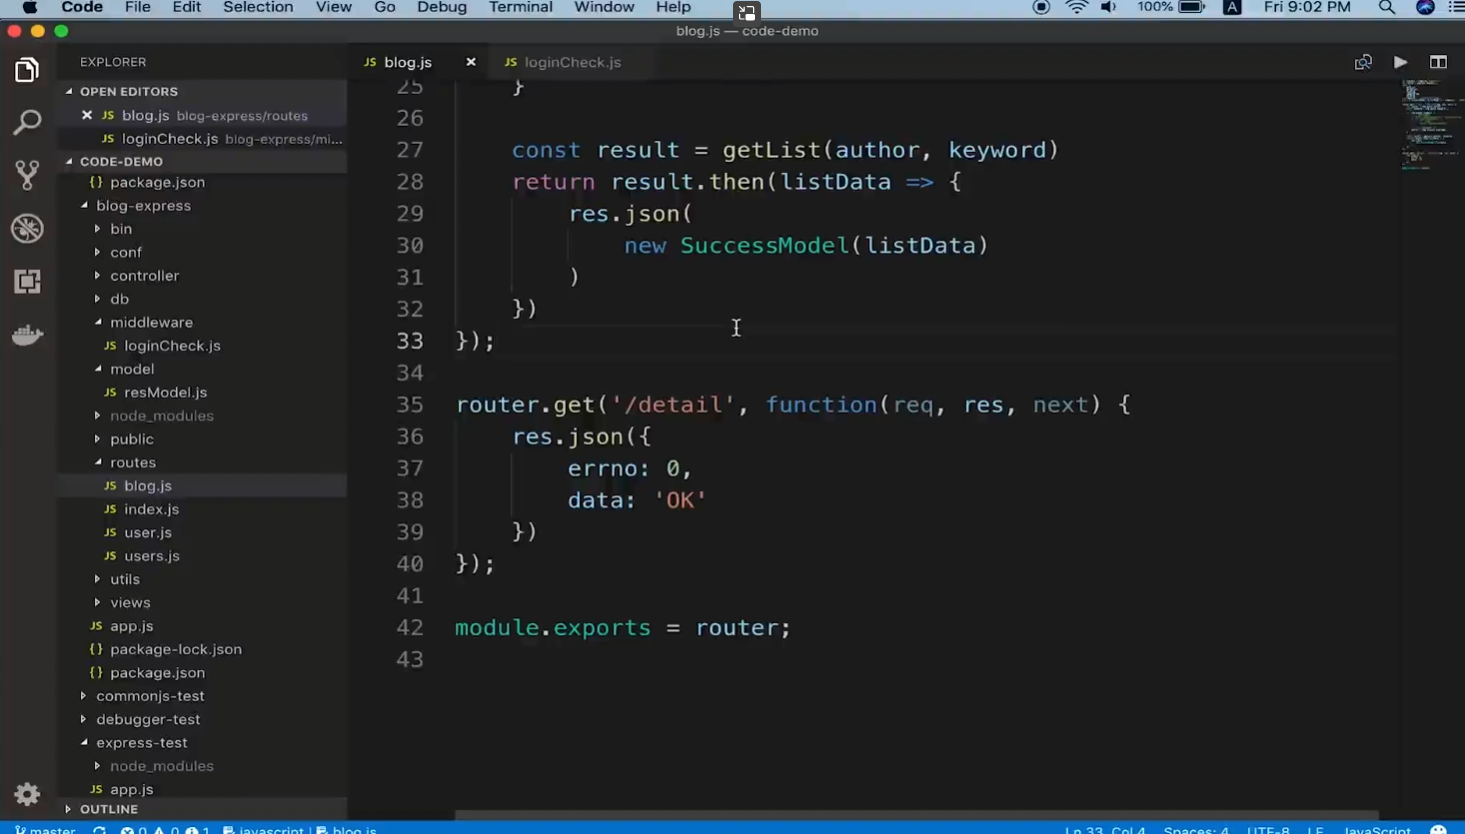
Task: Close the blog.js editor tab
Action: tap(470, 62)
